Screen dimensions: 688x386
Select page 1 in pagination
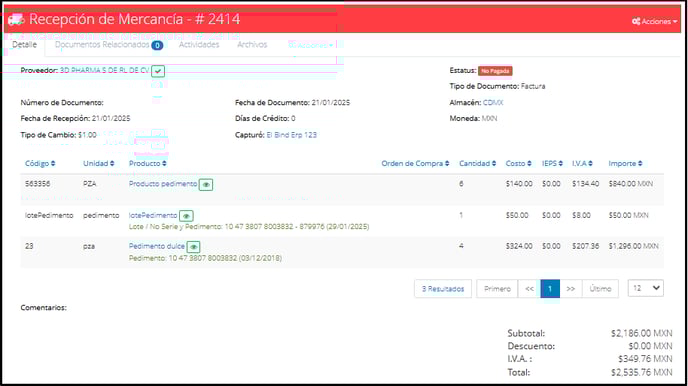(x=550, y=289)
